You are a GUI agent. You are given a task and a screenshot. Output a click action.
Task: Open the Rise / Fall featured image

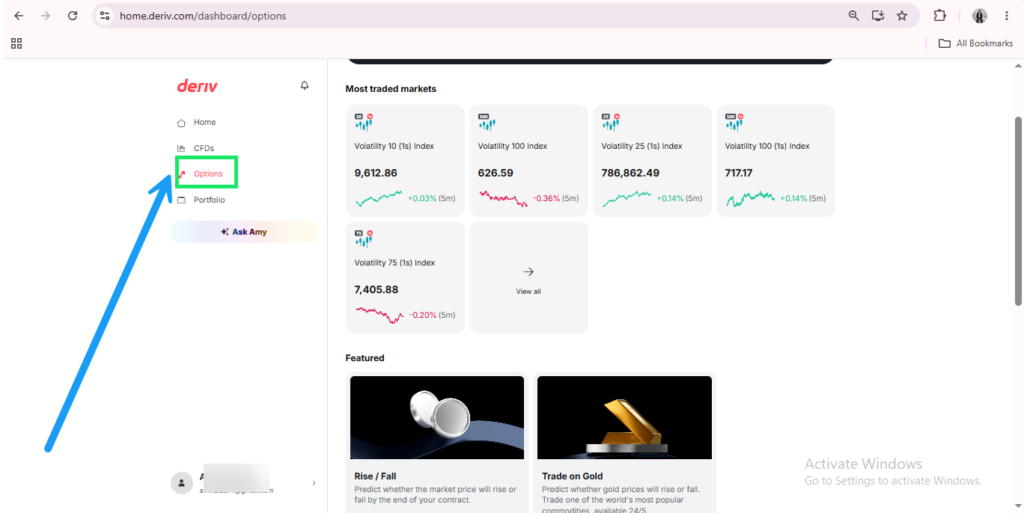[437, 417]
